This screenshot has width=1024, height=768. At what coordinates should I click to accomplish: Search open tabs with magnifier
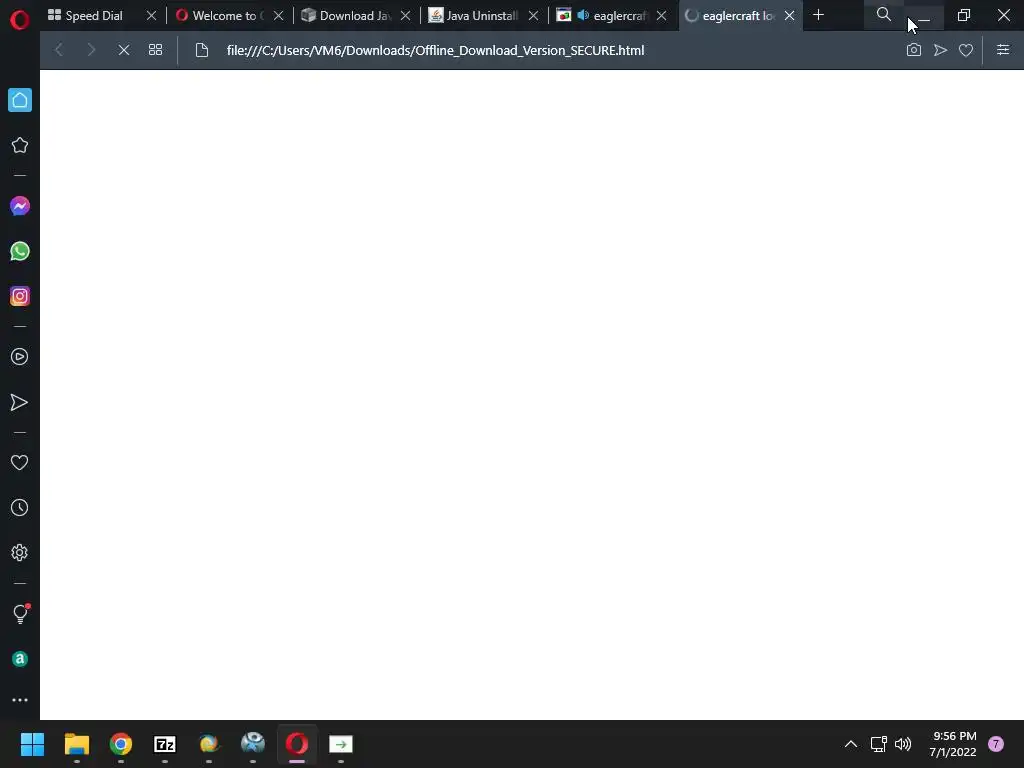(x=884, y=14)
